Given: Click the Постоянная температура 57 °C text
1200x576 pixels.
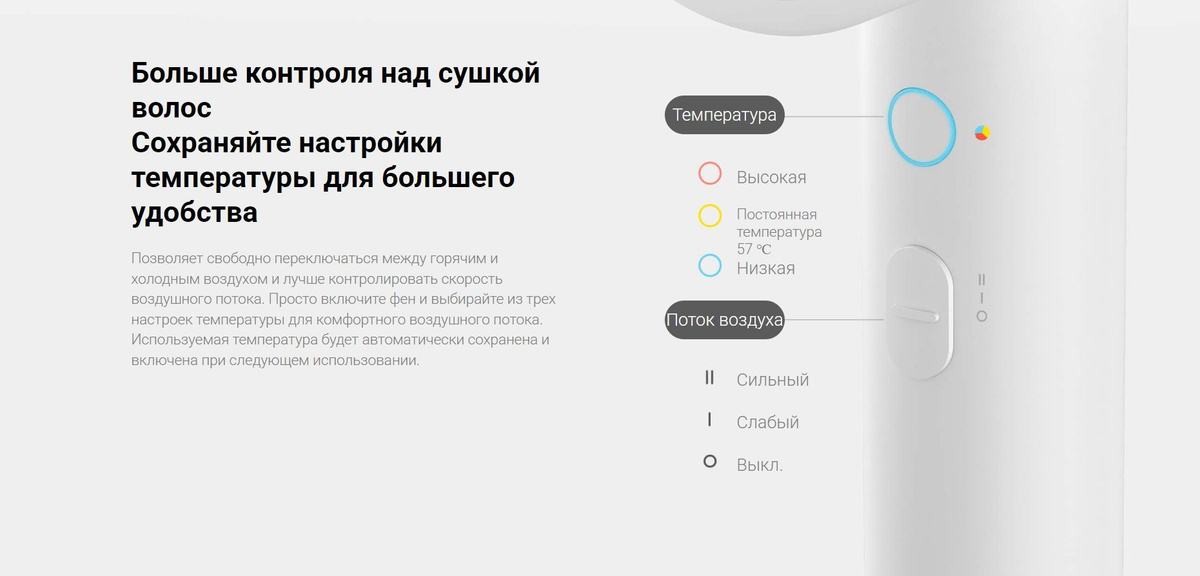Looking at the screenshot, I should pos(779,231).
